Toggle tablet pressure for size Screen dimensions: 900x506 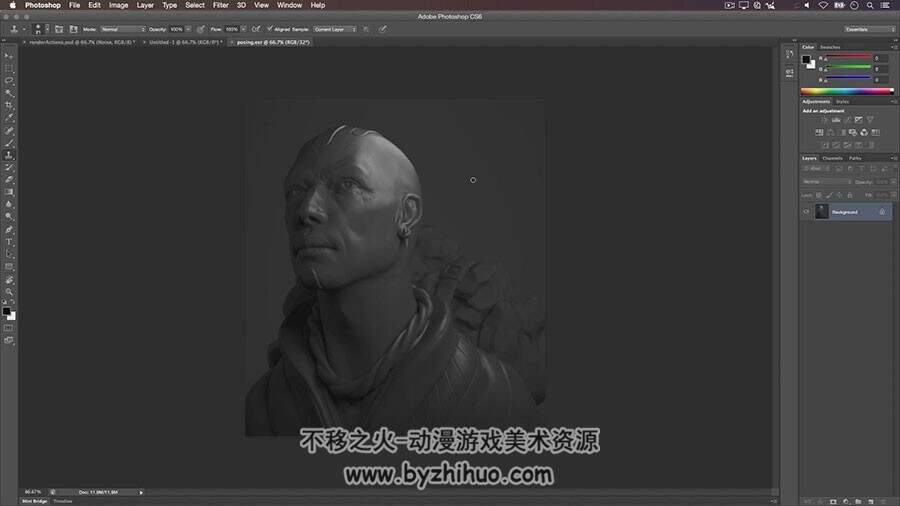[383, 29]
